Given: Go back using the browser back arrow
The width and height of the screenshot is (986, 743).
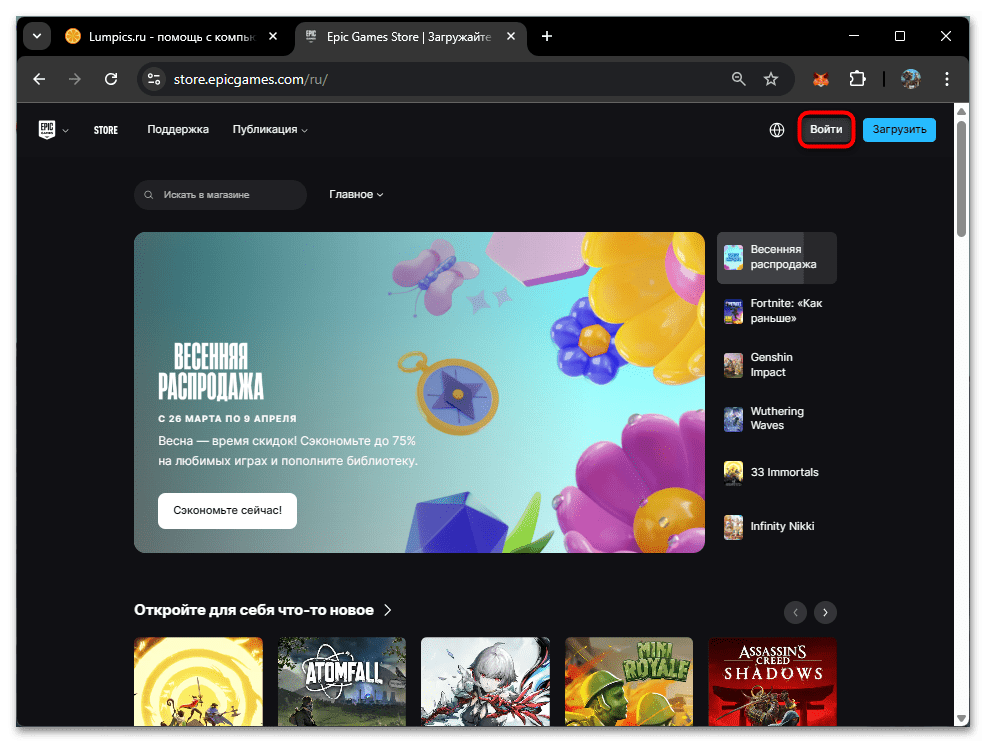Looking at the screenshot, I should coord(39,79).
